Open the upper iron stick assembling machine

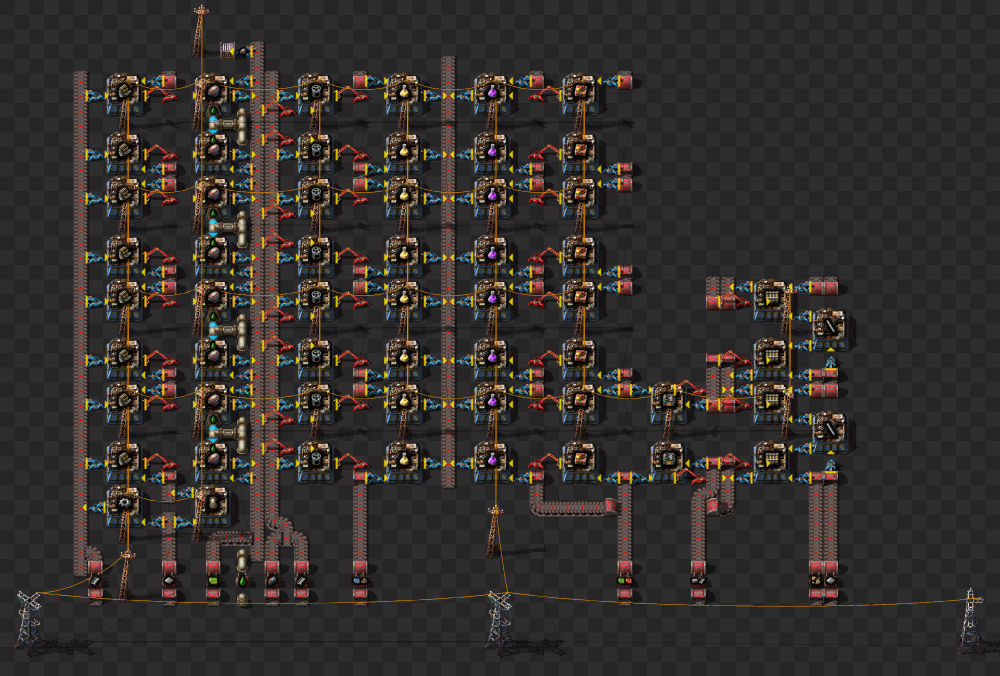830,328
